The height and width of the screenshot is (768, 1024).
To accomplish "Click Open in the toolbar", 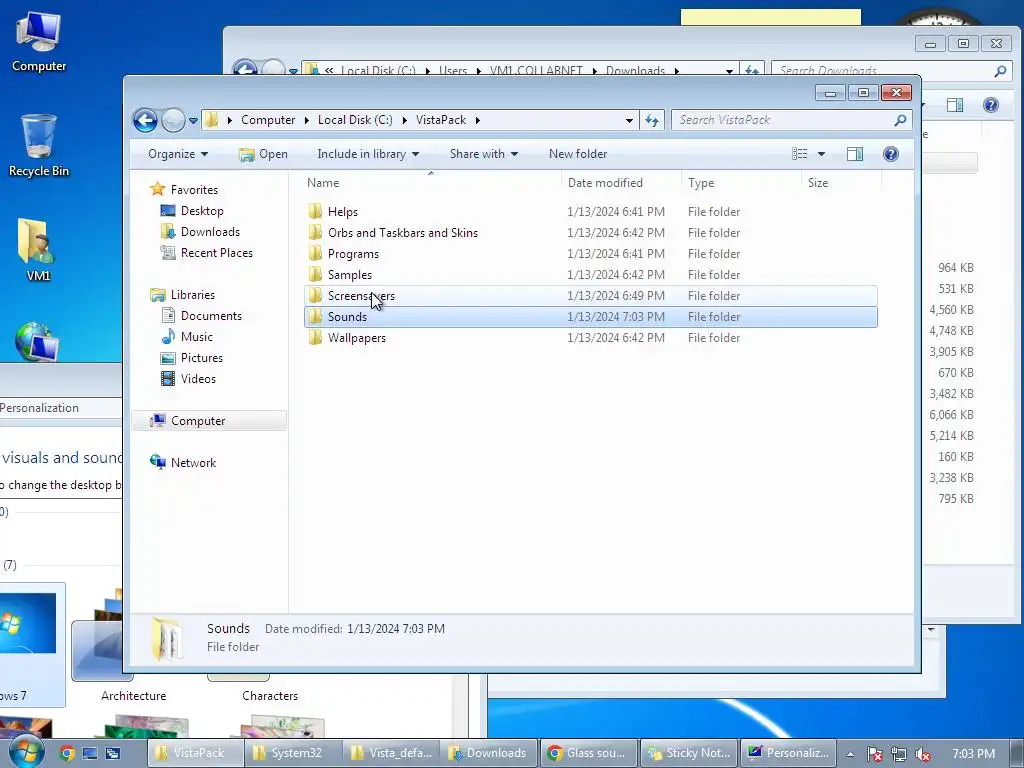I will point(263,154).
